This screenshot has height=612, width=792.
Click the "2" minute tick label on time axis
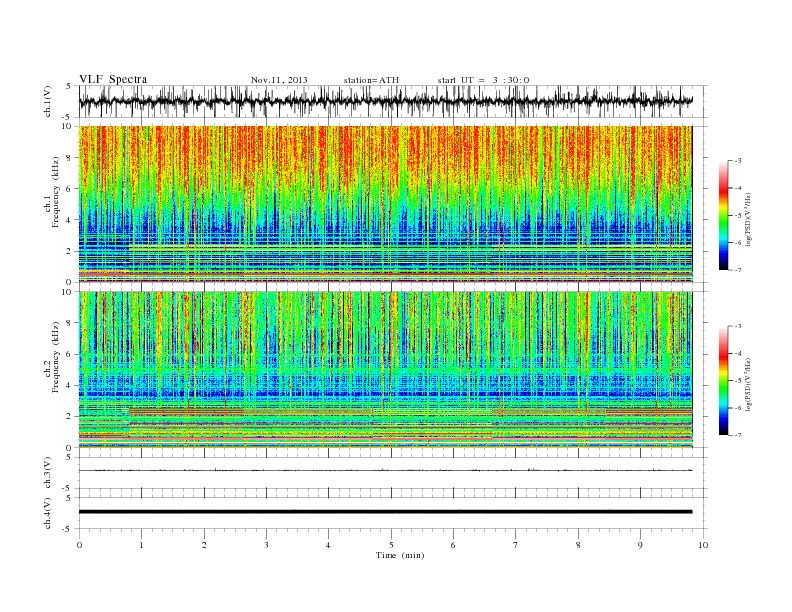click(204, 545)
